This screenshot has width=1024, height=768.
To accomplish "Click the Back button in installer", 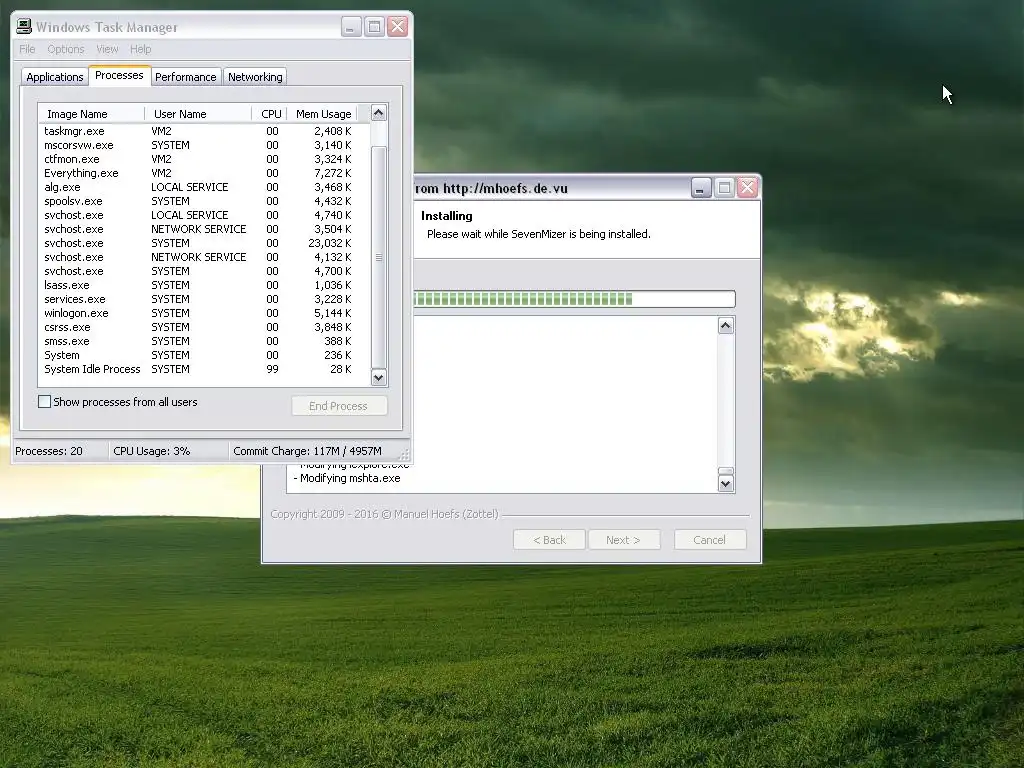I will [549, 540].
